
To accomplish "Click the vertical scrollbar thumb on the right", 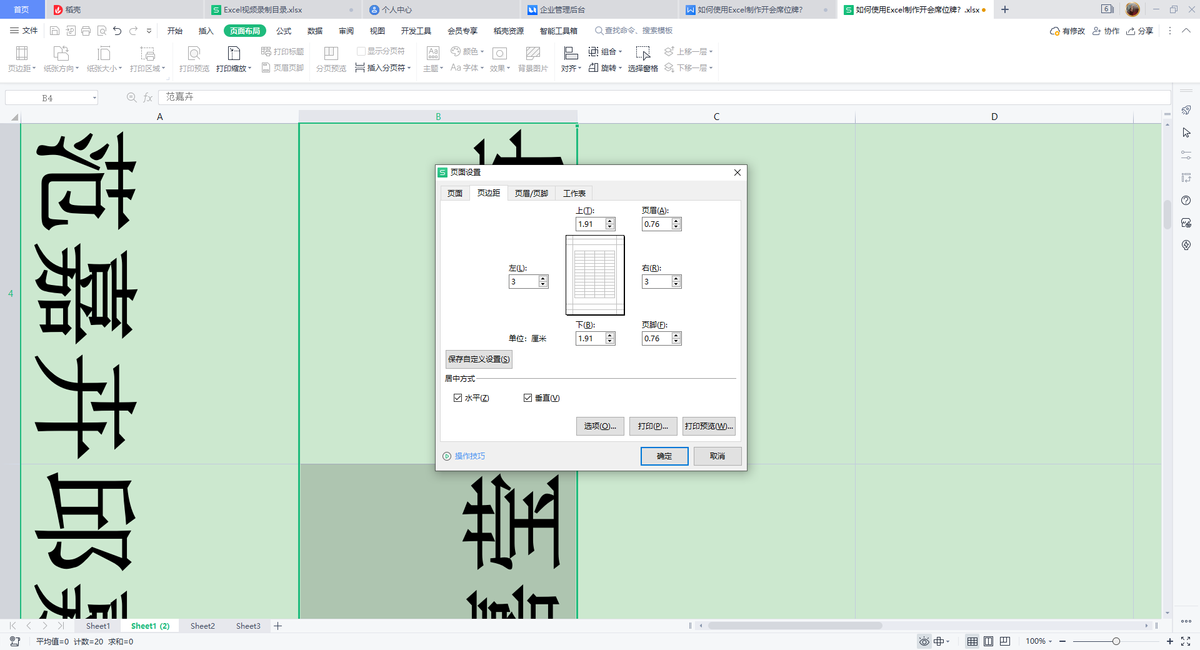I will click(1166, 215).
